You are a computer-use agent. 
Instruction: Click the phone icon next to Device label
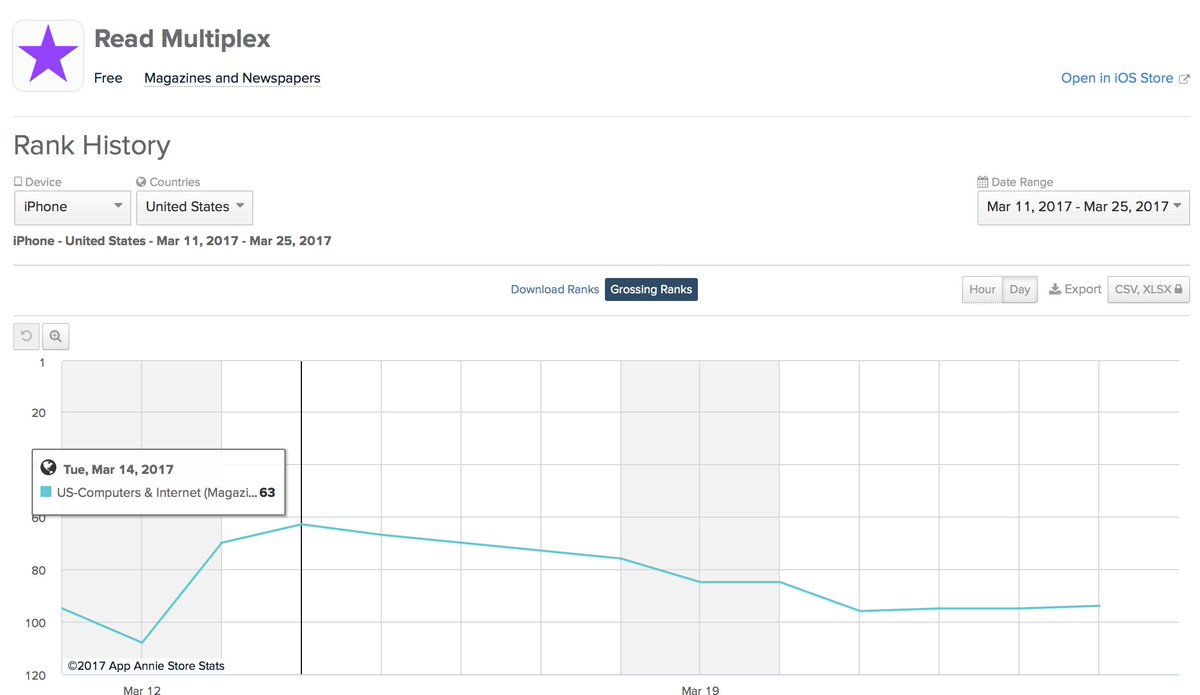pyautogui.click(x=18, y=182)
